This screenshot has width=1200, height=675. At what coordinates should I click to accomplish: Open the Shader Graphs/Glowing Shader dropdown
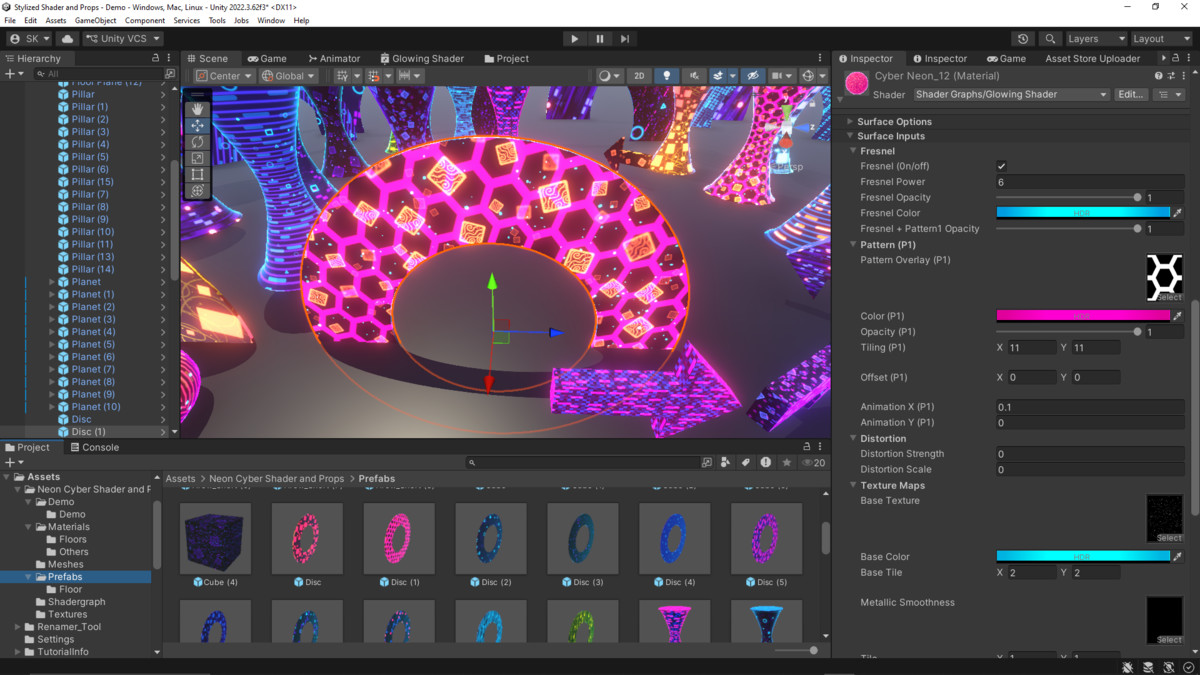pos(1012,95)
